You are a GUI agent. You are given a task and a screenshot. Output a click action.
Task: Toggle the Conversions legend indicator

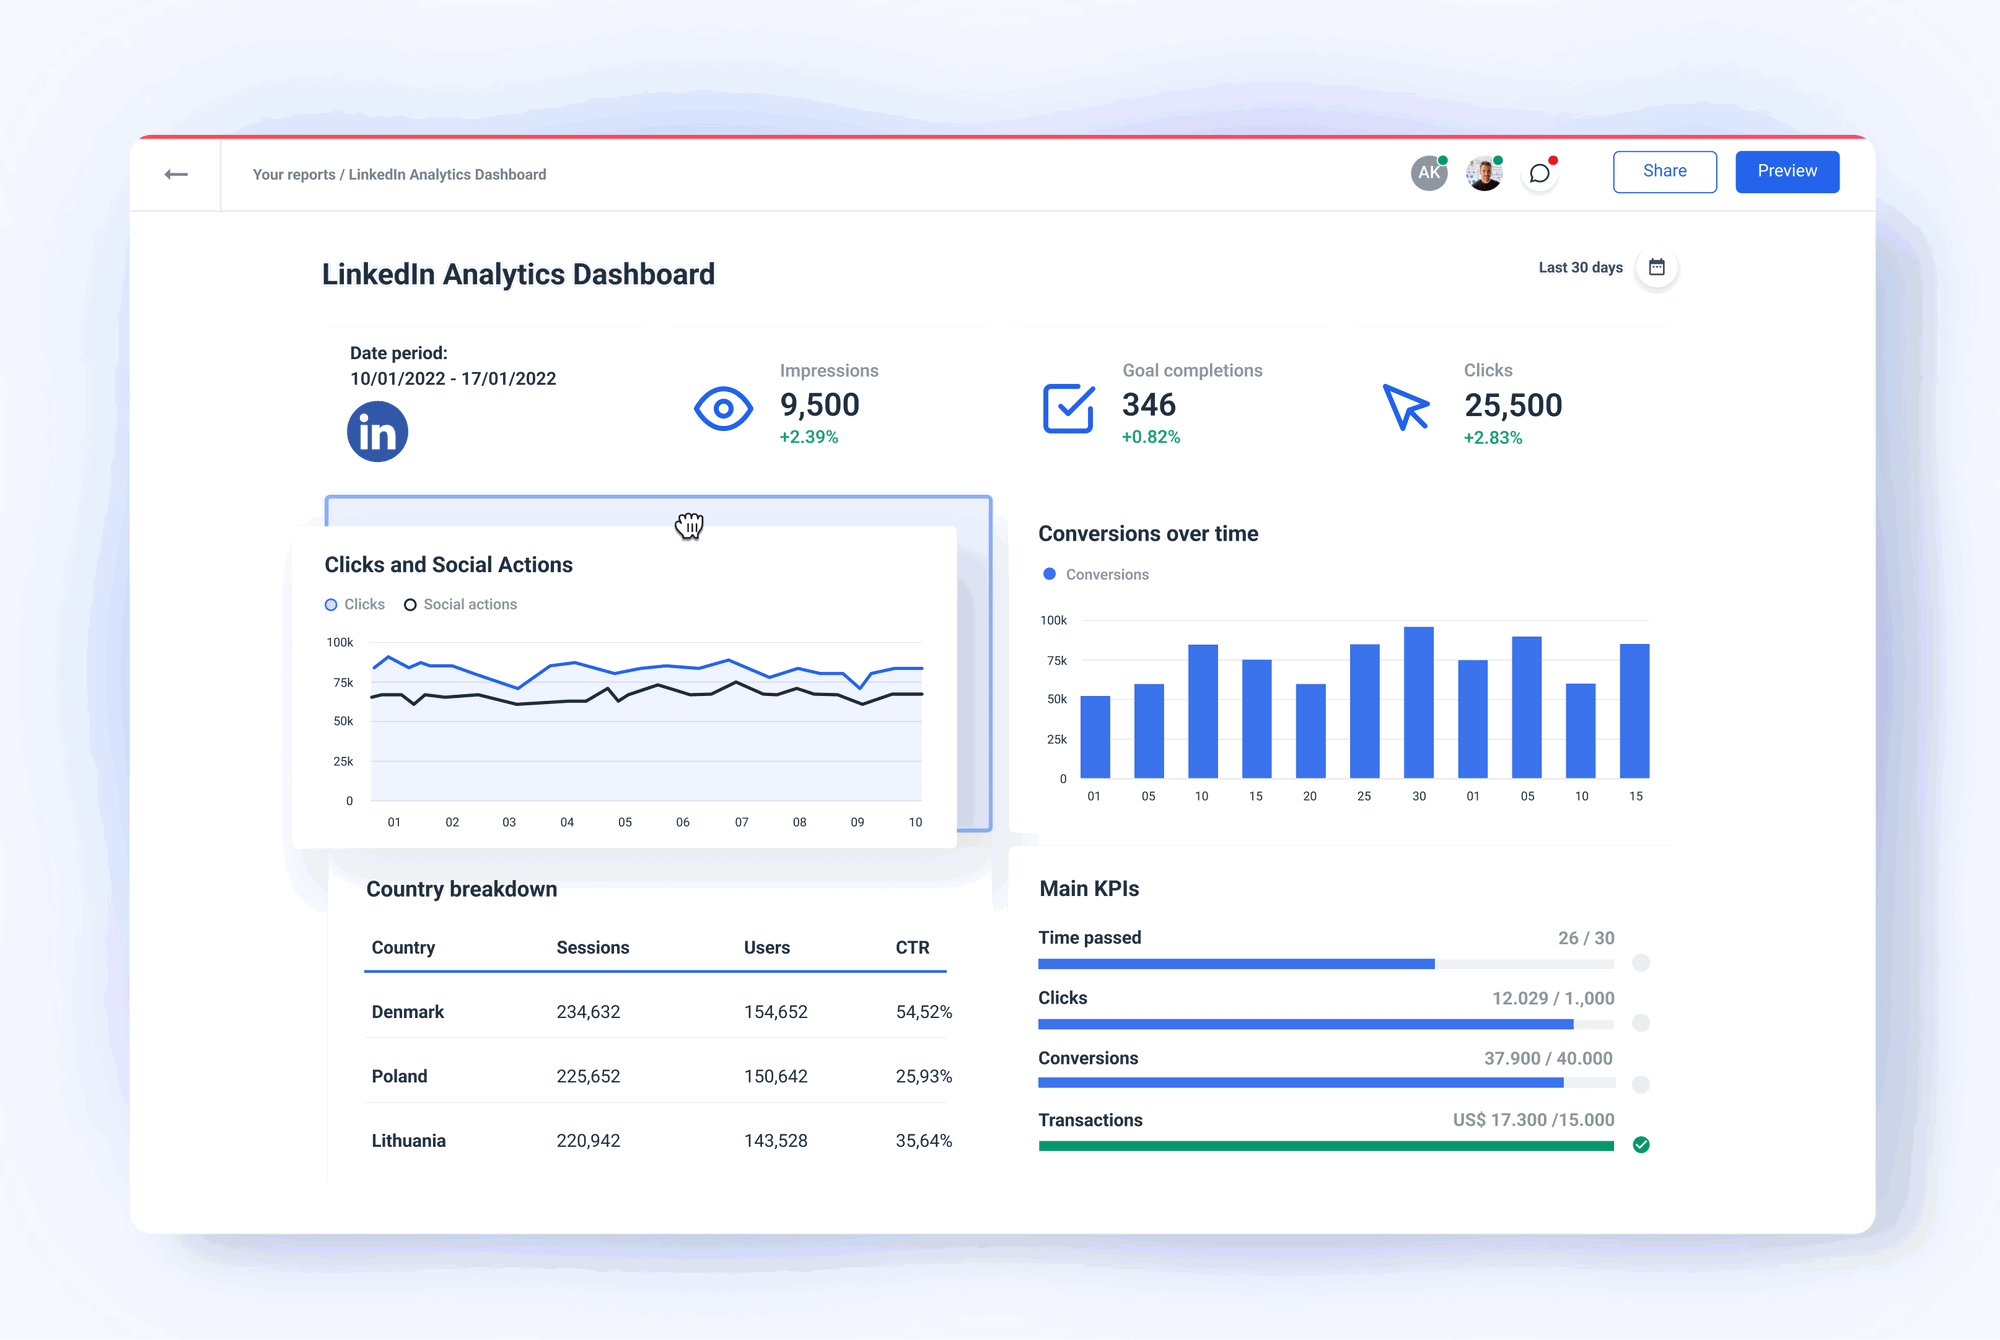(1048, 574)
